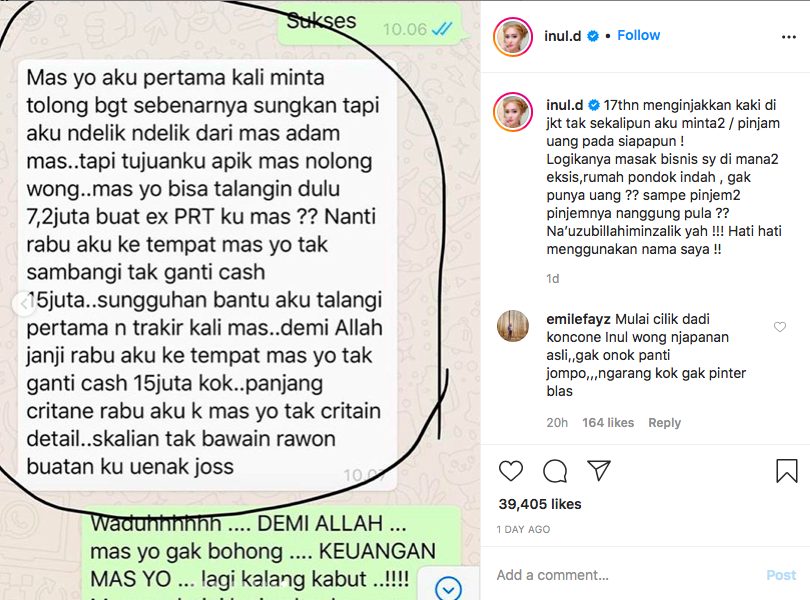Click the verified badge beside inul.d header

click(593, 36)
